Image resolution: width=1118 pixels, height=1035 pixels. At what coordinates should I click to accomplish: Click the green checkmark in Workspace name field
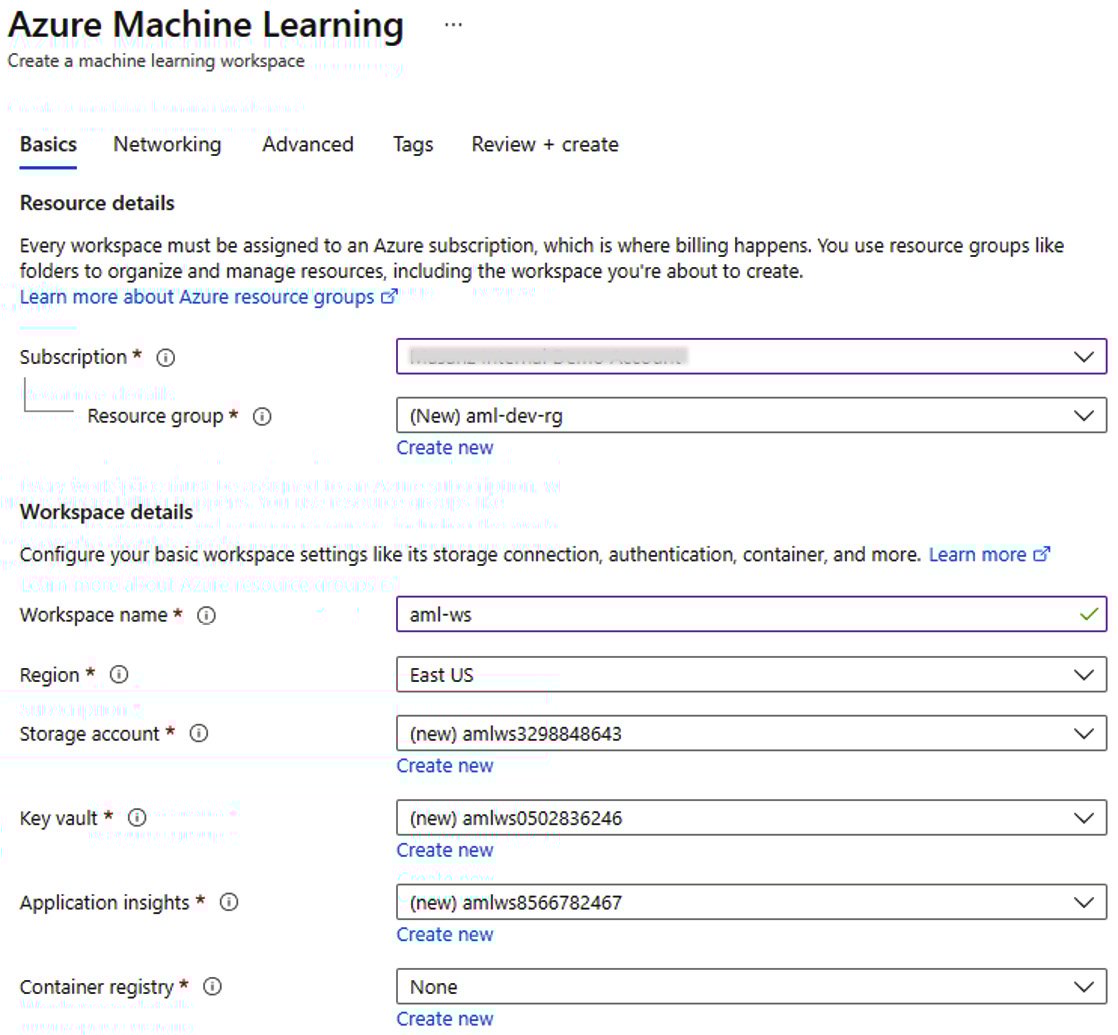pos(1089,614)
